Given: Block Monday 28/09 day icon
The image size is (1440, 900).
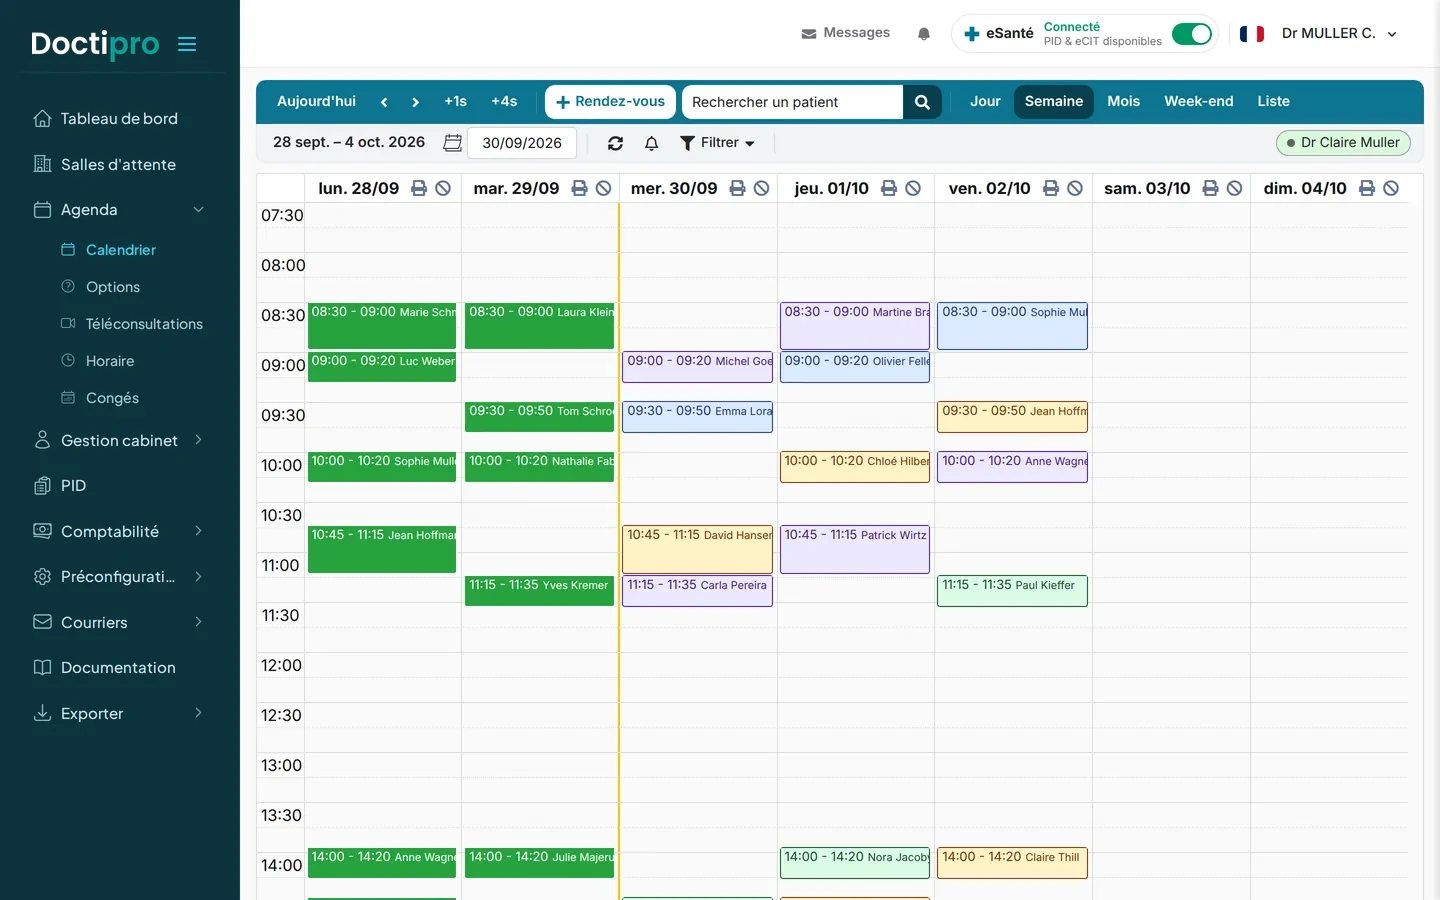Looking at the screenshot, I should (443, 188).
